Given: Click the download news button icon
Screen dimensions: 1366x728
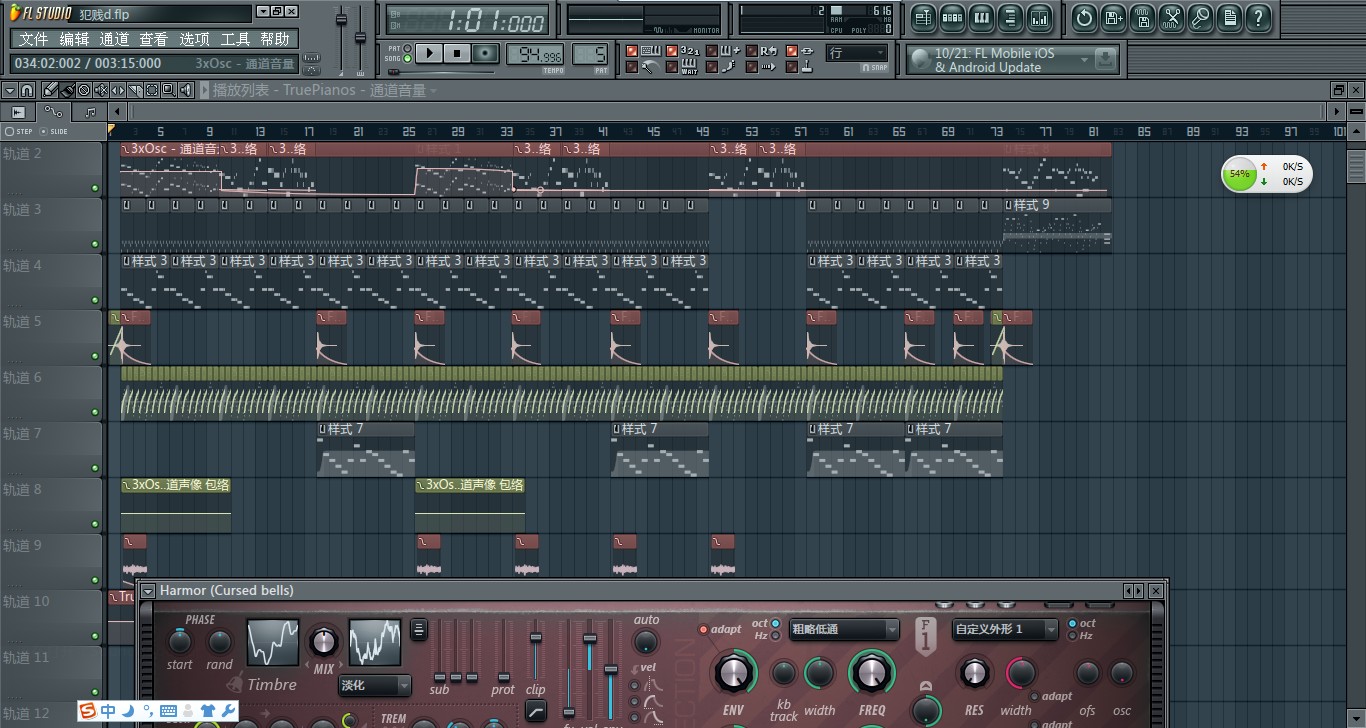Looking at the screenshot, I should 1105,60.
